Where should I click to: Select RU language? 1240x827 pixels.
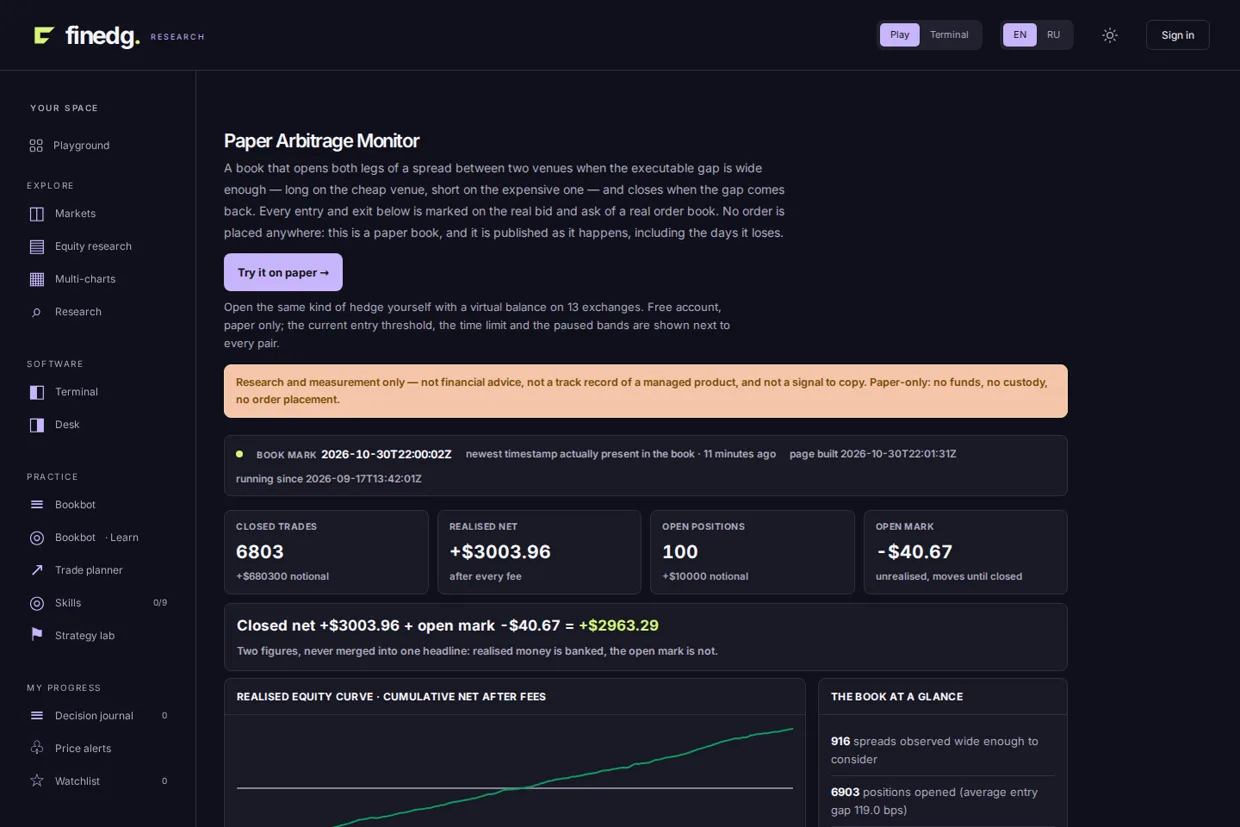(1053, 35)
